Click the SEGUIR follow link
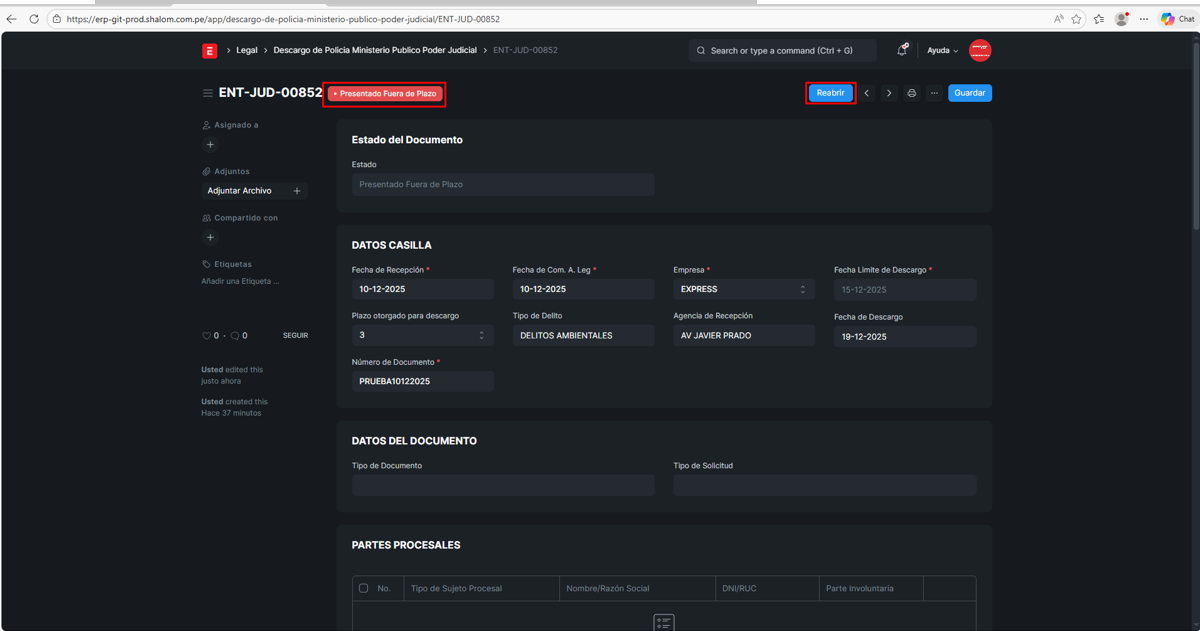The height and width of the screenshot is (631, 1200). tap(295, 336)
